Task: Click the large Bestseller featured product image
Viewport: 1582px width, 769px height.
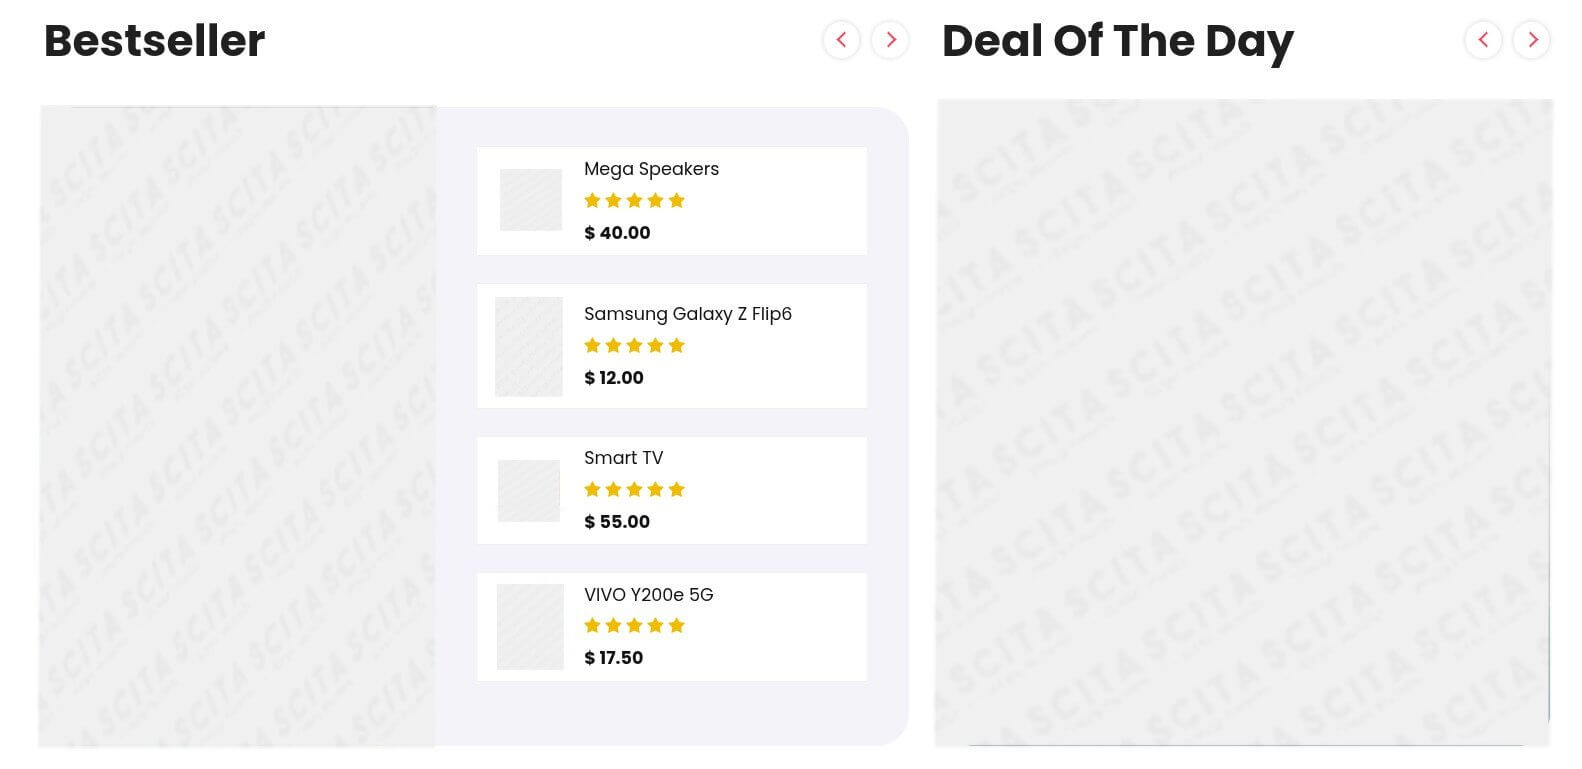Action: pos(238,425)
